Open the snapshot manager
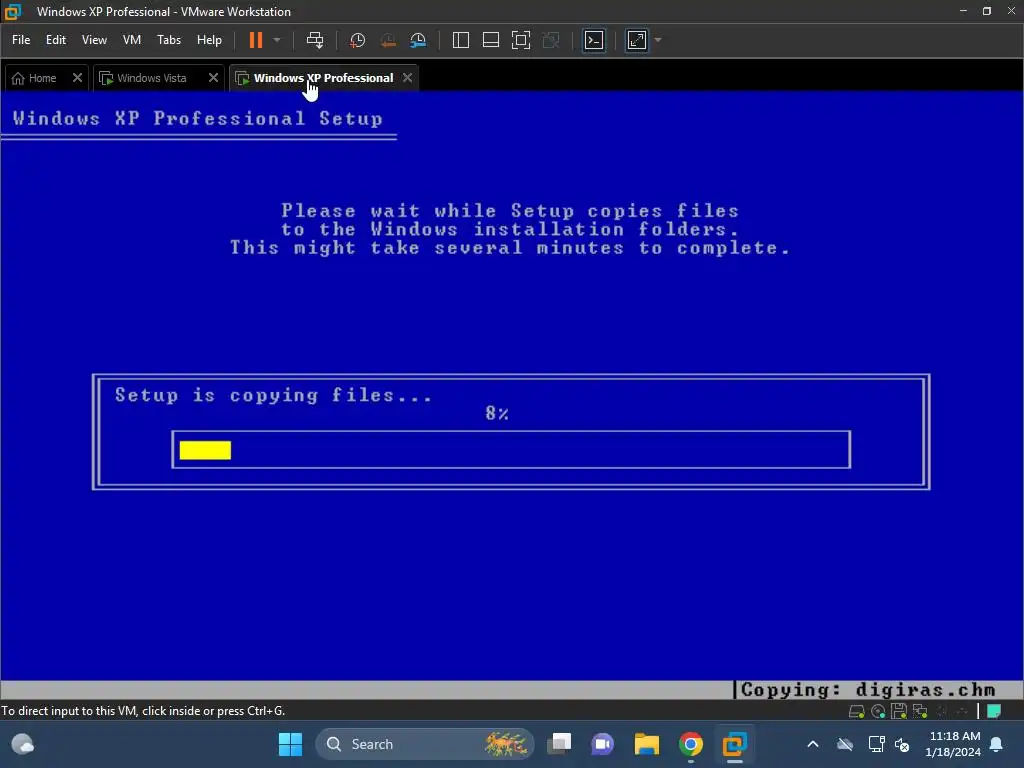 pos(419,40)
